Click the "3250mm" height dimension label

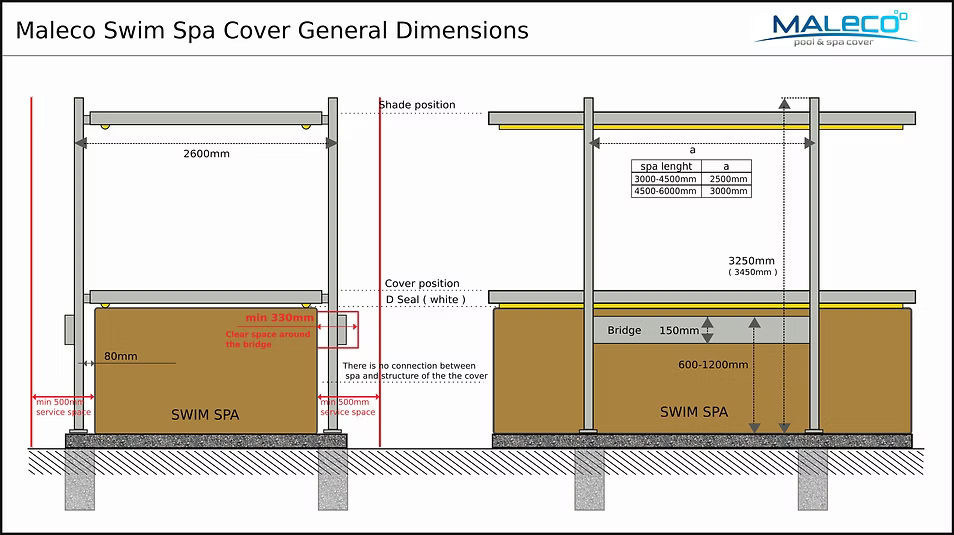[x=751, y=261]
